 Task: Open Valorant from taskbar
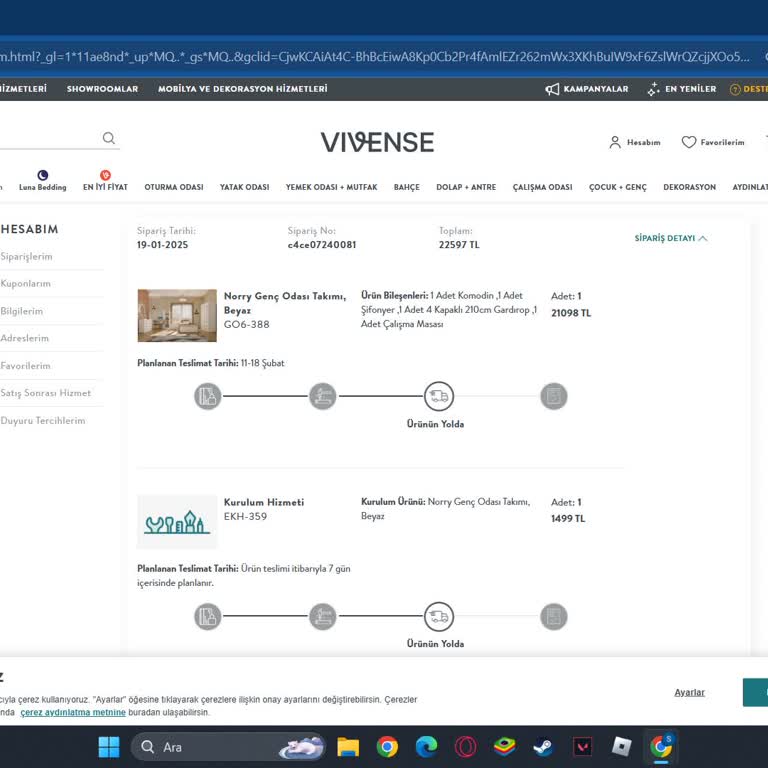[x=582, y=747]
